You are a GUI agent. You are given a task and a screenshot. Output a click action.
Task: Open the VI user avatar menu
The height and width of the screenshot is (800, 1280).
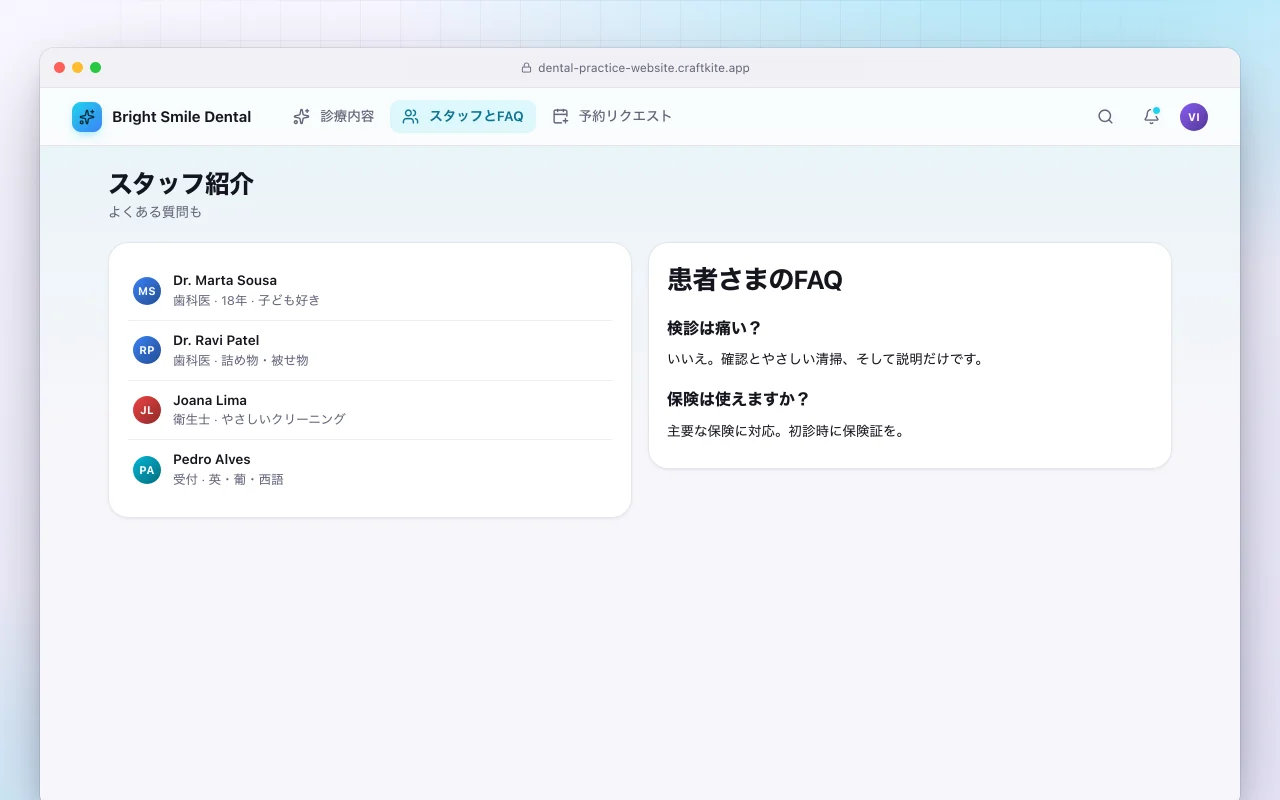coord(1194,117)
